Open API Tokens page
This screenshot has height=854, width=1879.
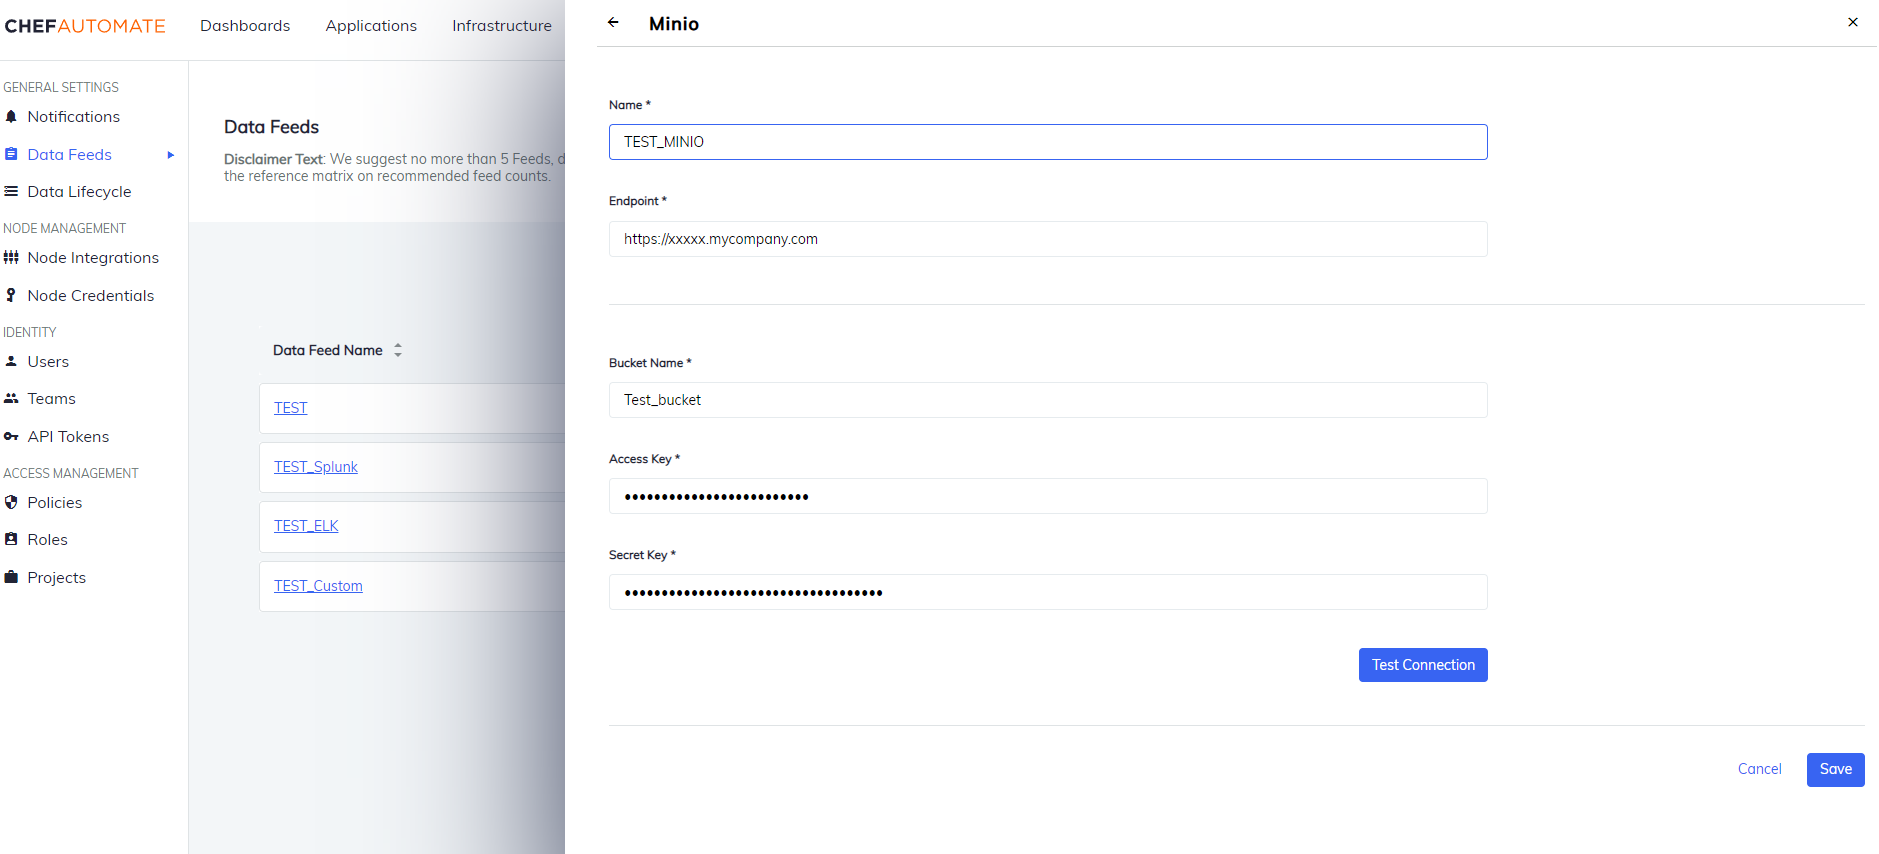[68, 437]
